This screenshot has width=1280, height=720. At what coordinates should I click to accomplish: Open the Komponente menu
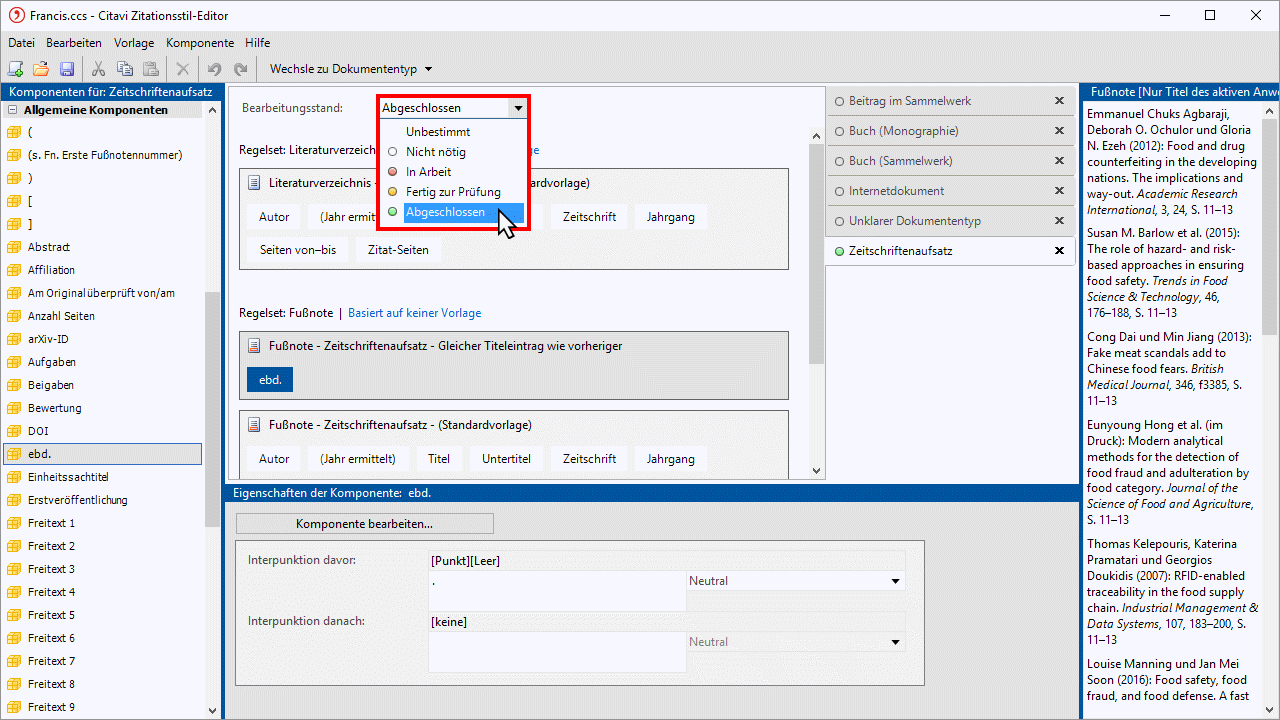tap(200, 43)
